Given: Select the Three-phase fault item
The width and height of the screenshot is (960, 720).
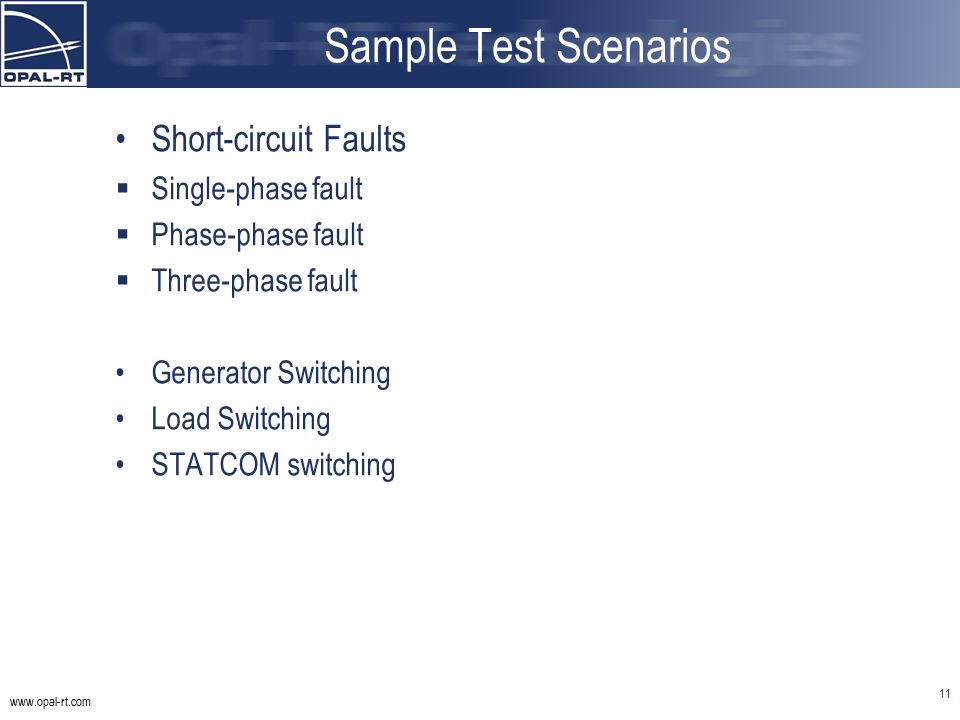Looking at the screenshot, I should click(x=254, y=282).
